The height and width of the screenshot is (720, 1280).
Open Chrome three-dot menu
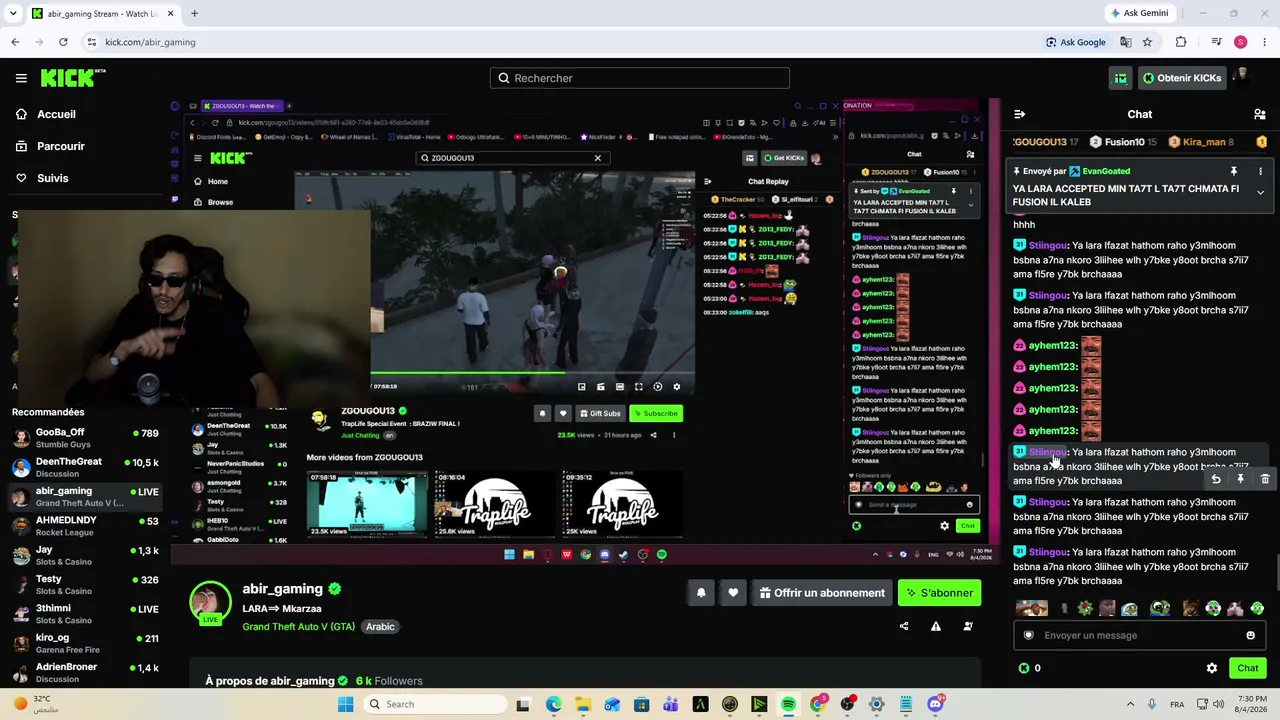click(x=1265, y=42)
